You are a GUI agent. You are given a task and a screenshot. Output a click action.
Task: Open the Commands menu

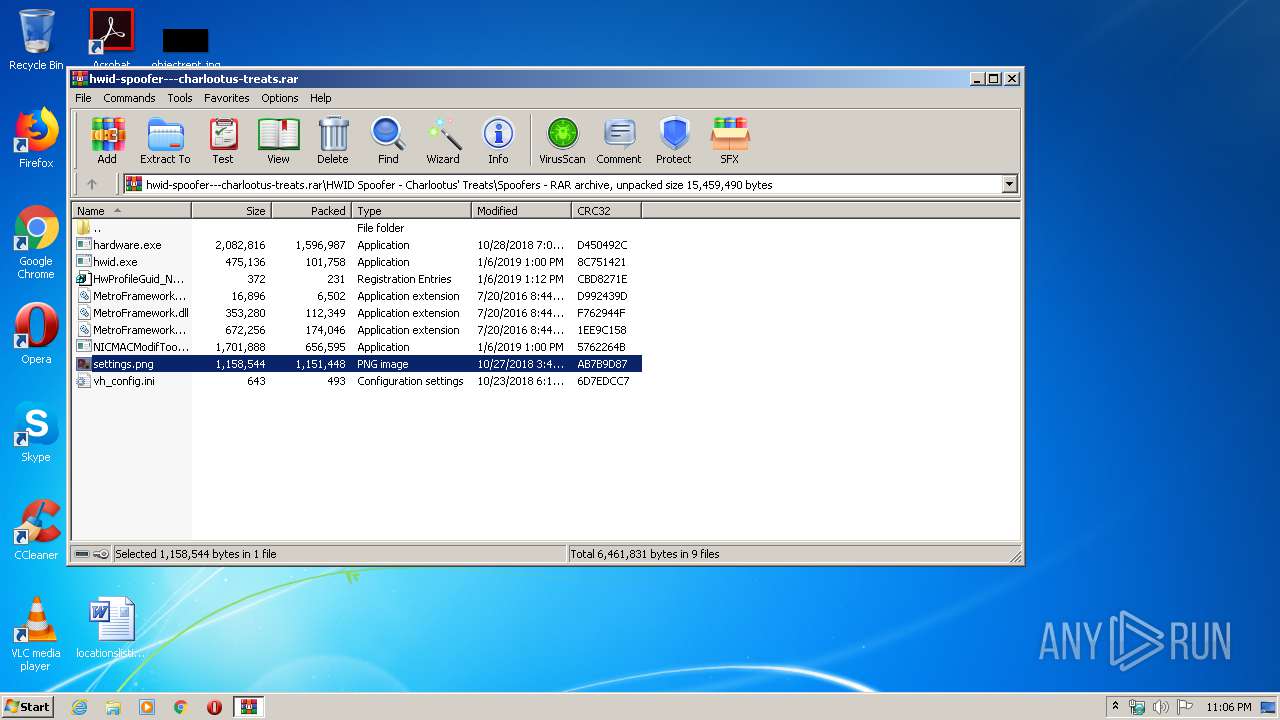point(129,98)
